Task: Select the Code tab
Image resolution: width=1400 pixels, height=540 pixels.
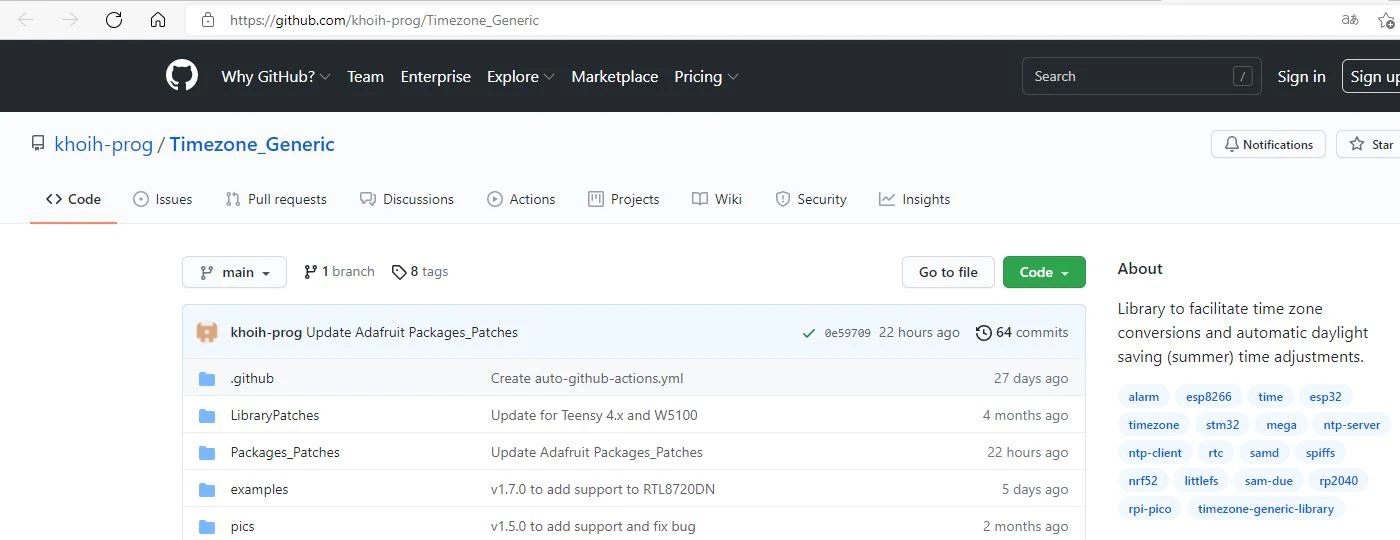Action: coord(74,199)
